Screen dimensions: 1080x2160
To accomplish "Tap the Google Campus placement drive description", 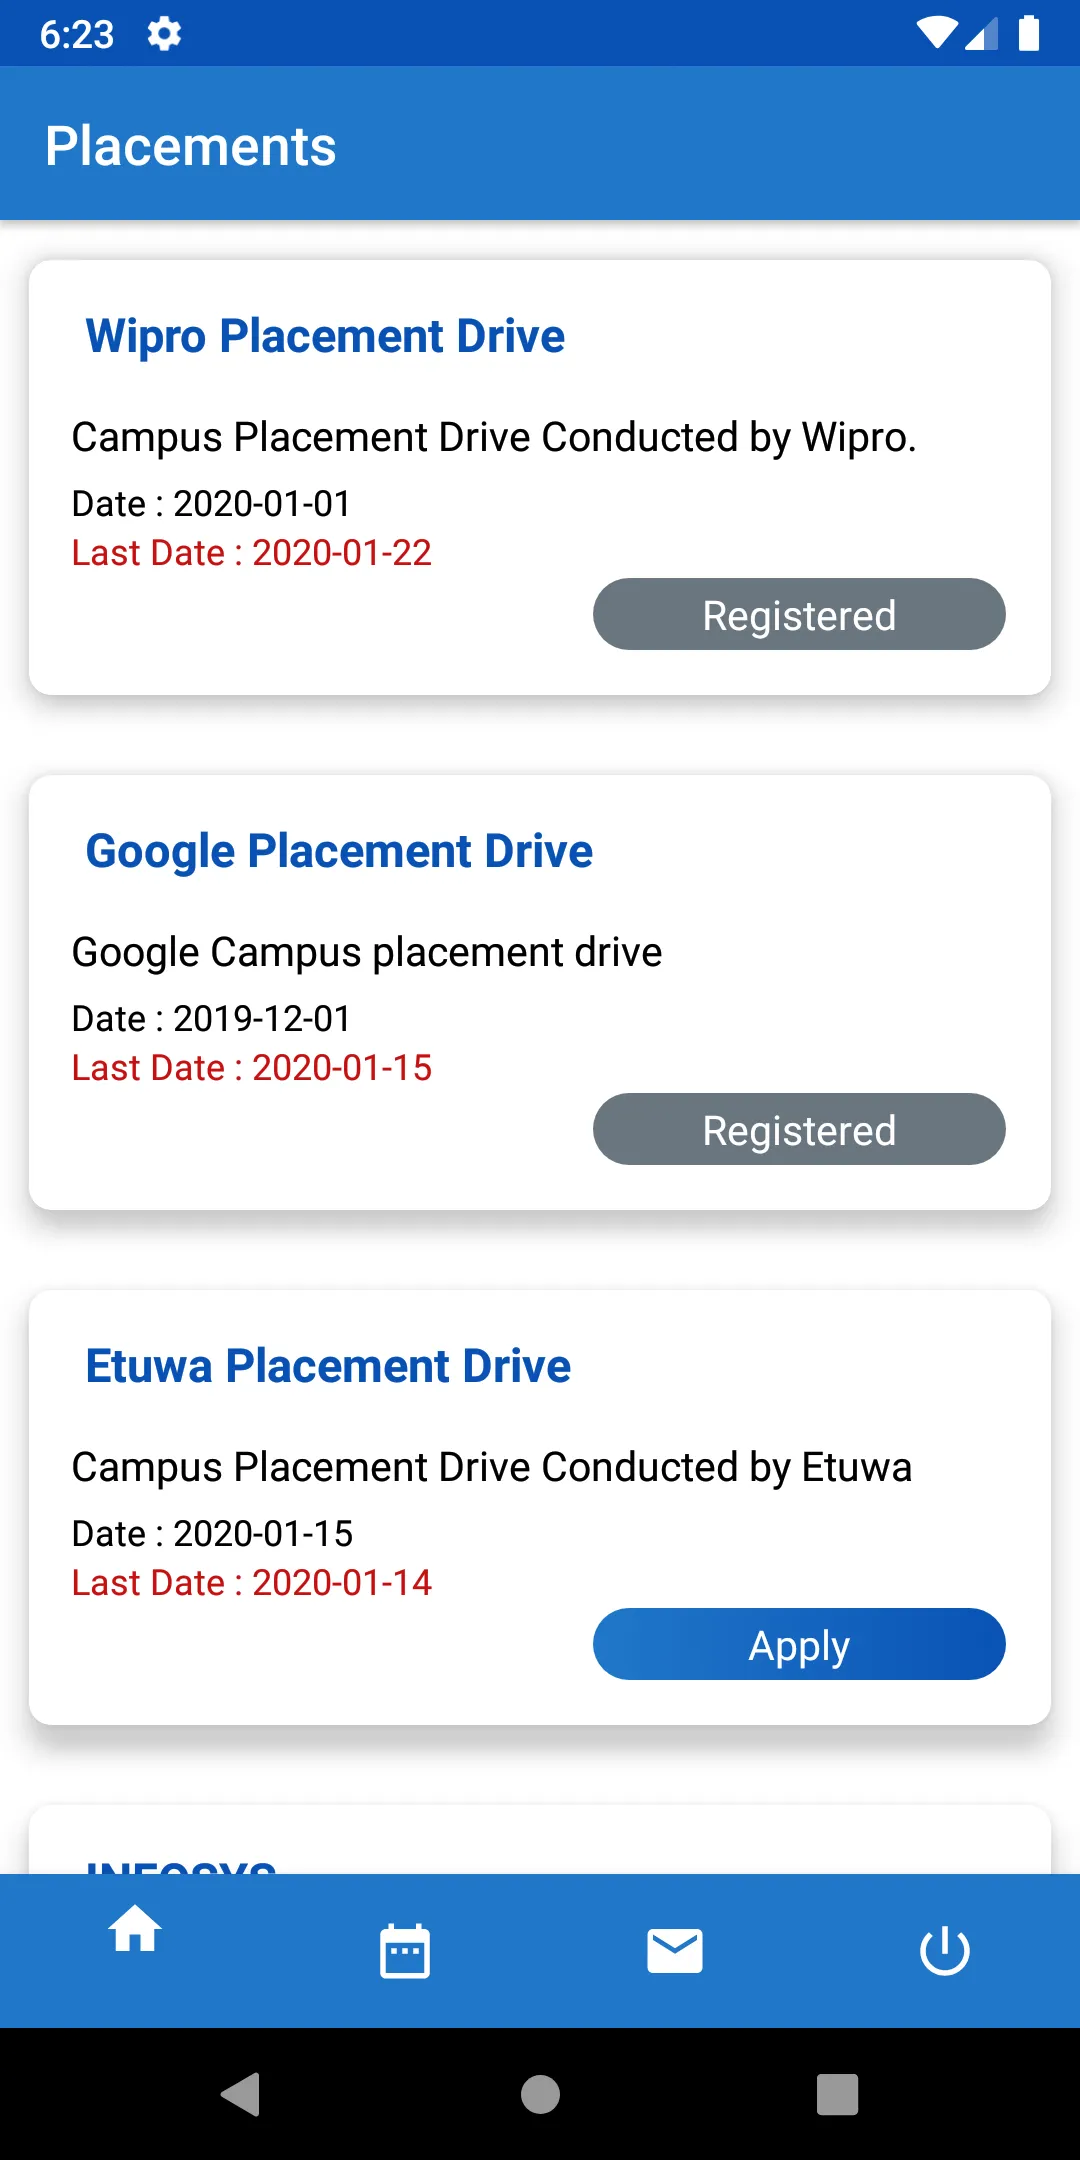I will (367, 952).
